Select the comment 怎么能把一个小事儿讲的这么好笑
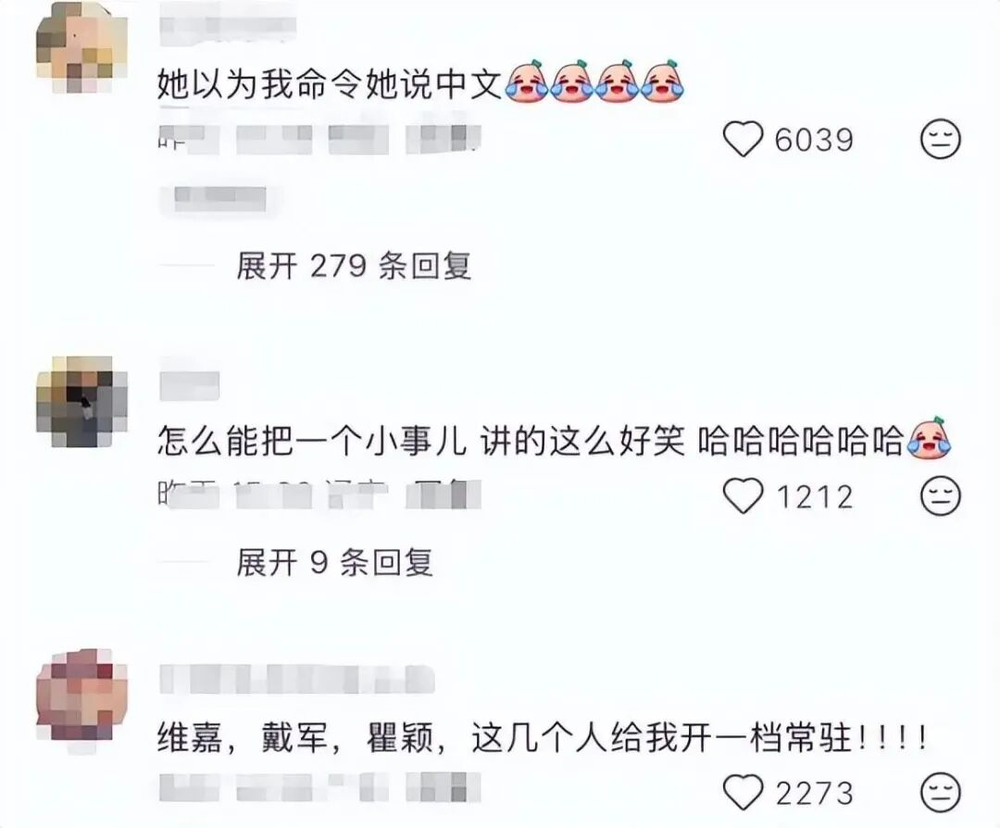This screenshot has height=828, width=1000. coord(421,441)
